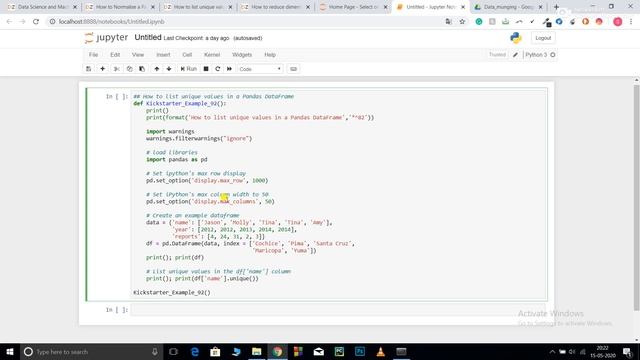Switch to How to reduce dimension tab
The height and width of the screenshot is (360, 640).
point(275,7)
